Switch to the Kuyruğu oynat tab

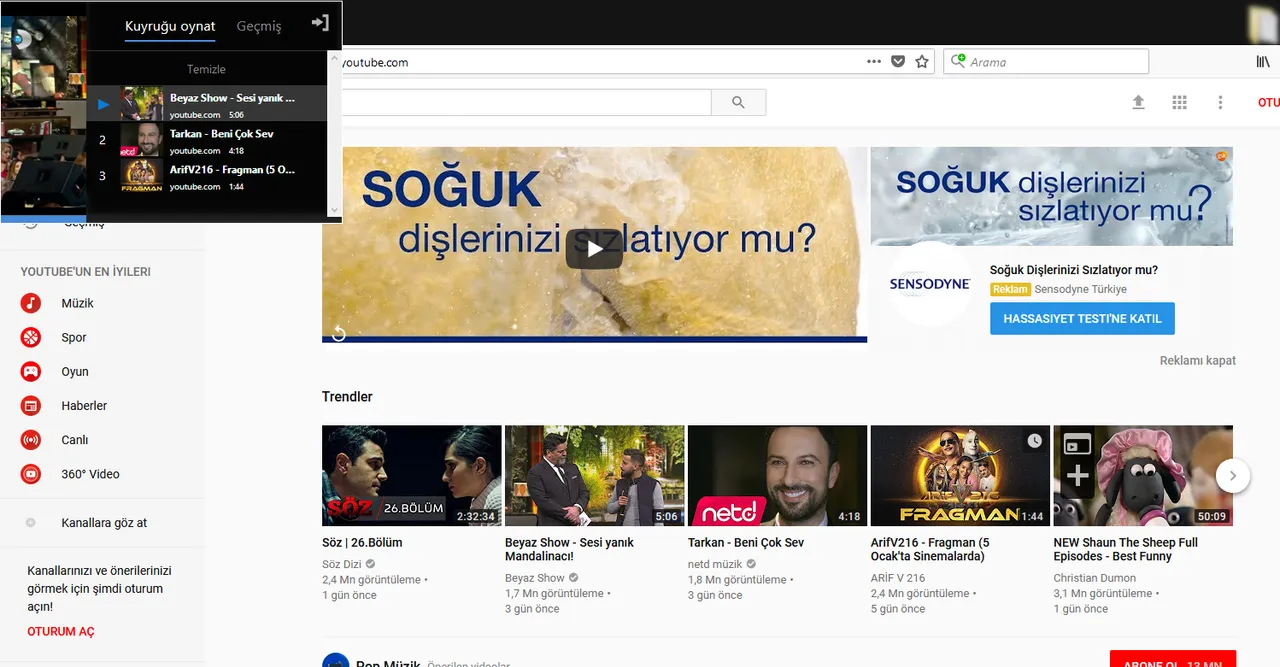(170, 26)
